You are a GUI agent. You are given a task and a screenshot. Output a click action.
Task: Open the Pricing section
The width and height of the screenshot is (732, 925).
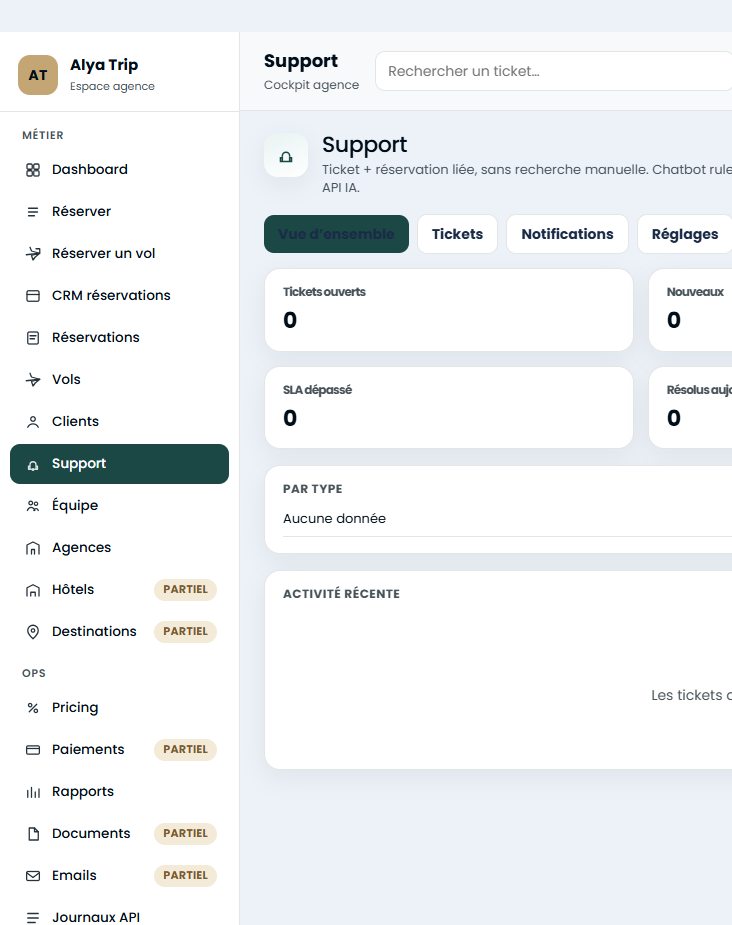click(x=119, y=708)
